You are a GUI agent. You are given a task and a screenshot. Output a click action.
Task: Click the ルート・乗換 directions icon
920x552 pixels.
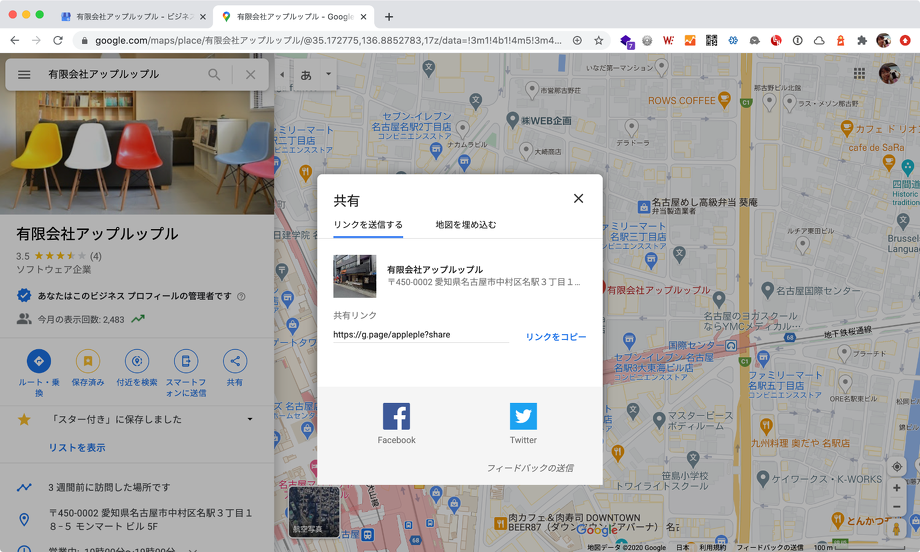pyautogui.click(x=39, y=362)
